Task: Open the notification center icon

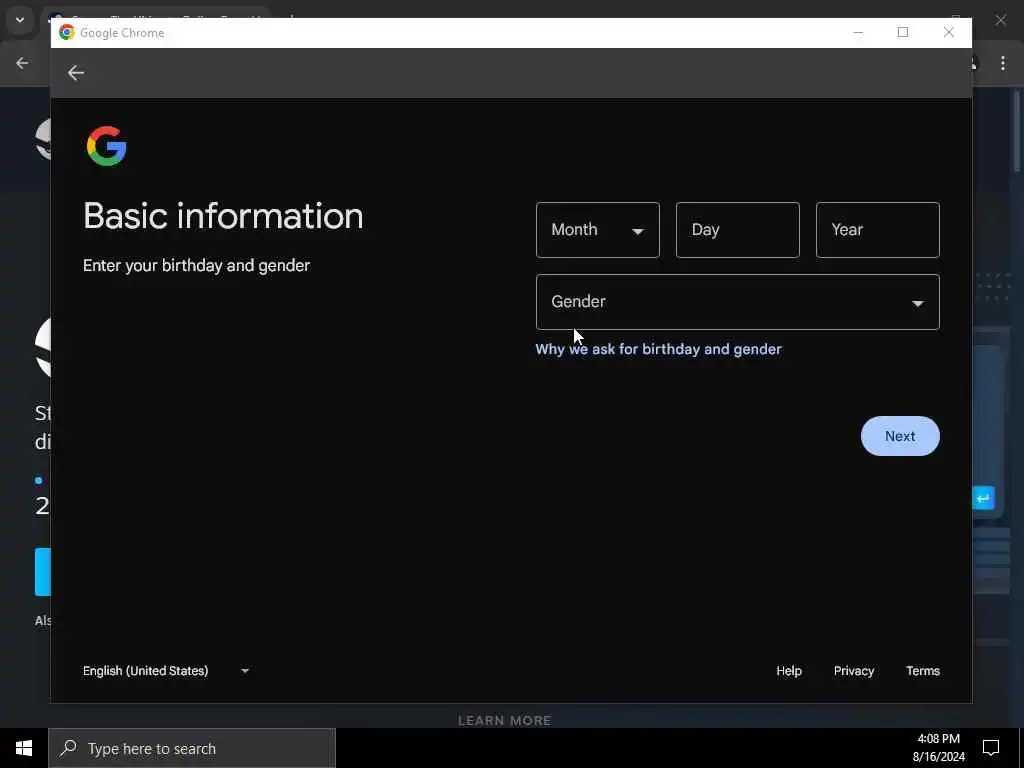Action: point(991,748)
